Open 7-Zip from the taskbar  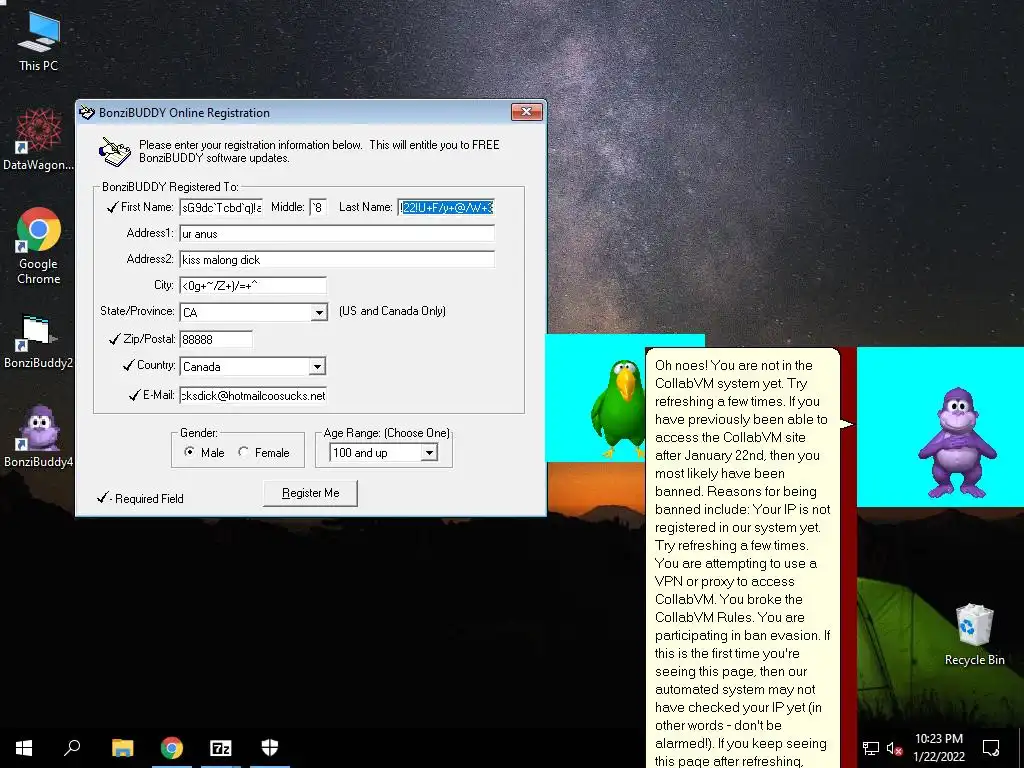coord(221,748)
